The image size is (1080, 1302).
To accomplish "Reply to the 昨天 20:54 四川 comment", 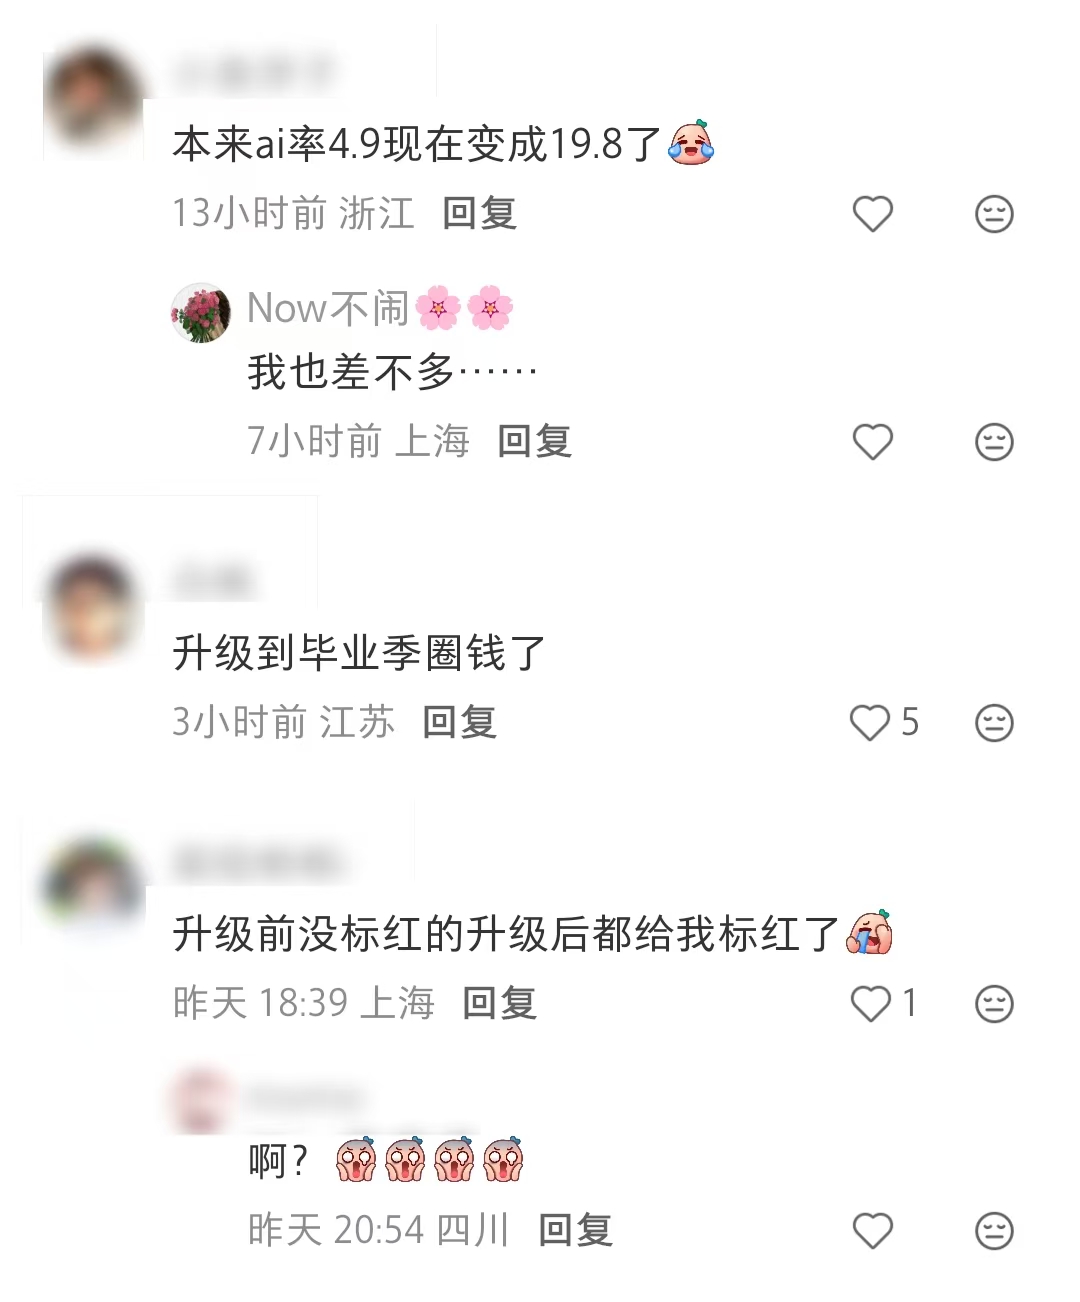I will pyautogui.click(x=575, y=1231).
